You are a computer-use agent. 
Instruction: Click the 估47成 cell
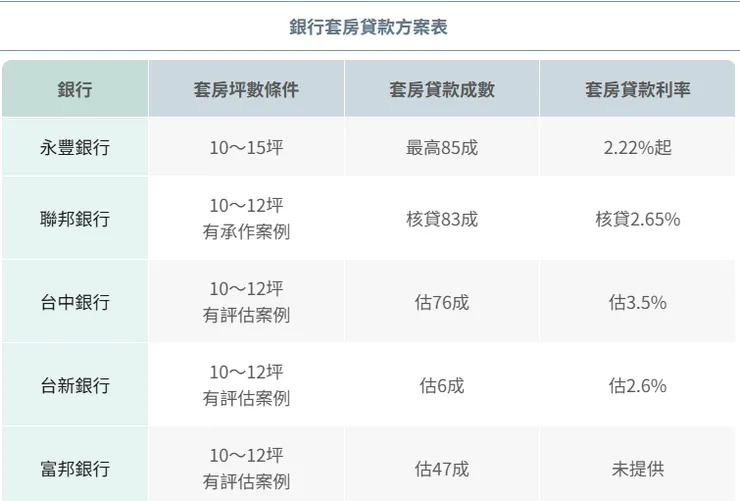click(x=442, y=464)
